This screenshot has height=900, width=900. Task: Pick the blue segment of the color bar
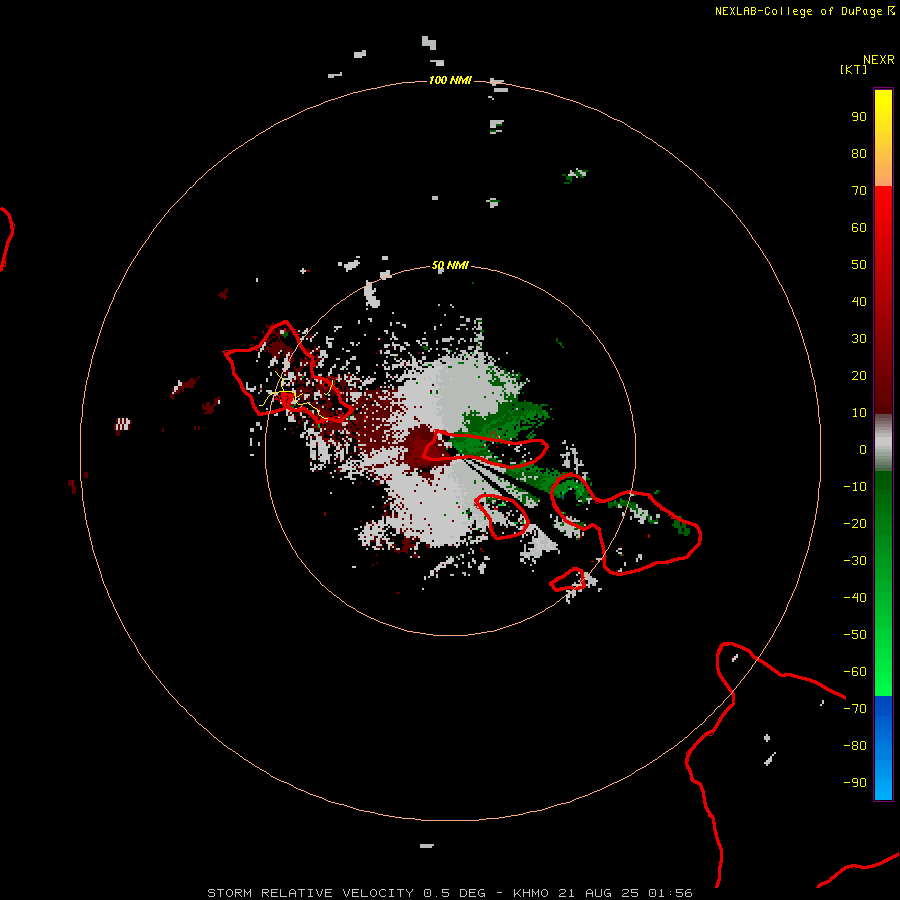click(883, 748)
